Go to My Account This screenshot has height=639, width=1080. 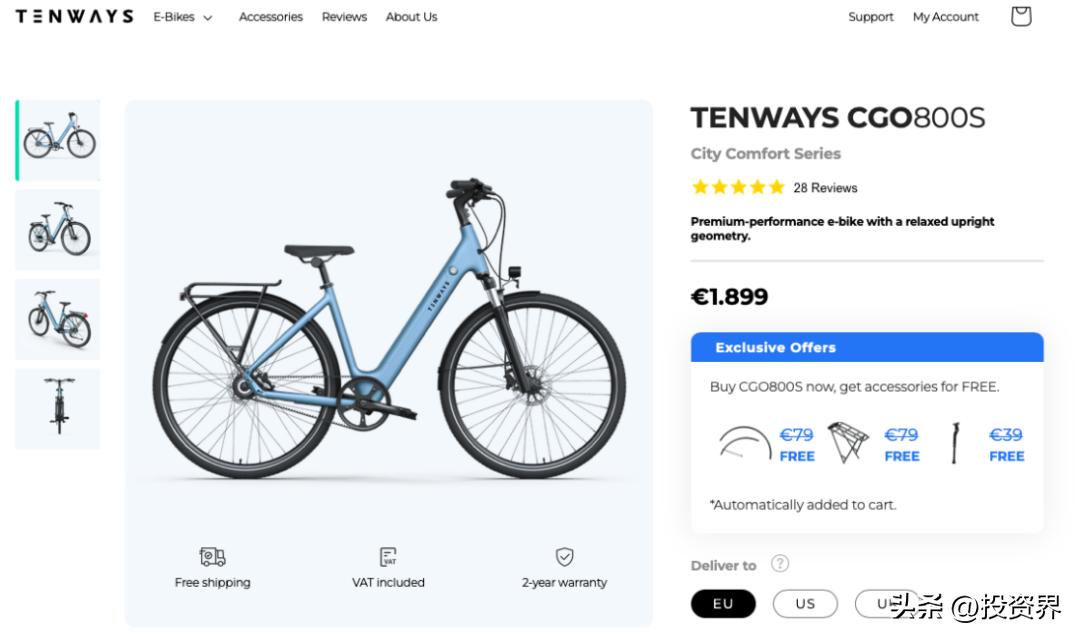tap(945, 17)
